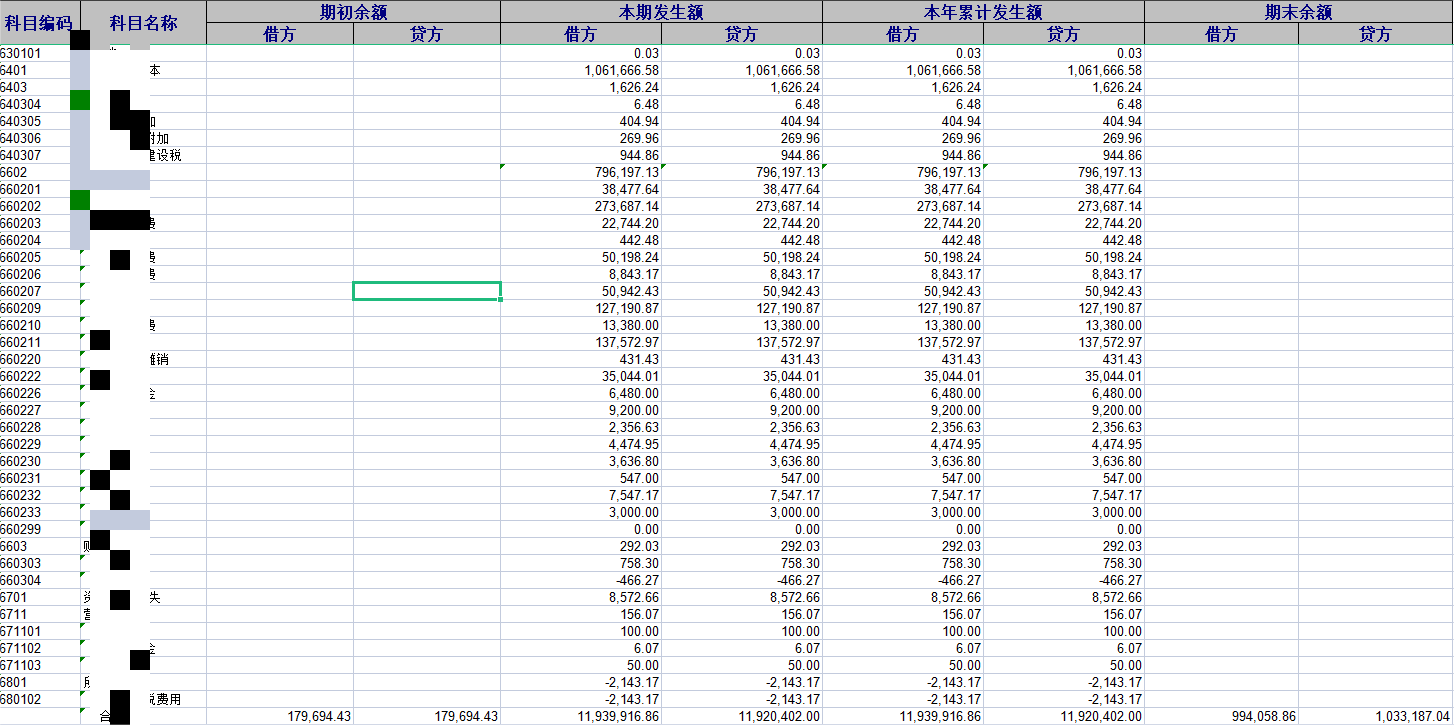Select 22,744.20 in 本期发生额 借方 column

pyautogui.click(x=629, y=223)
